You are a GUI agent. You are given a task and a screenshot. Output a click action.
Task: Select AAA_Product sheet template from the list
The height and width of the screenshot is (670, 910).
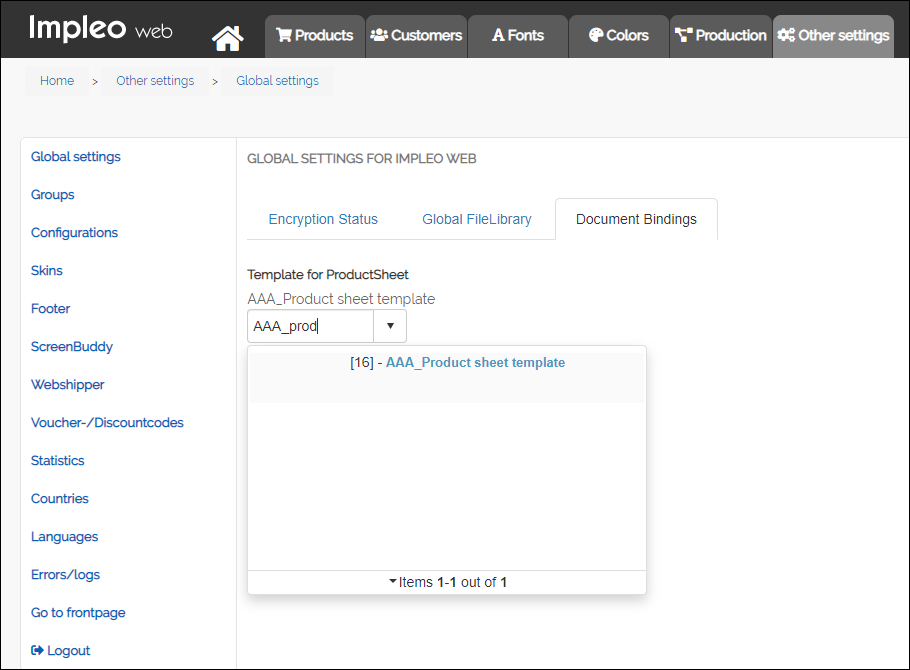(x=475, y=363)
